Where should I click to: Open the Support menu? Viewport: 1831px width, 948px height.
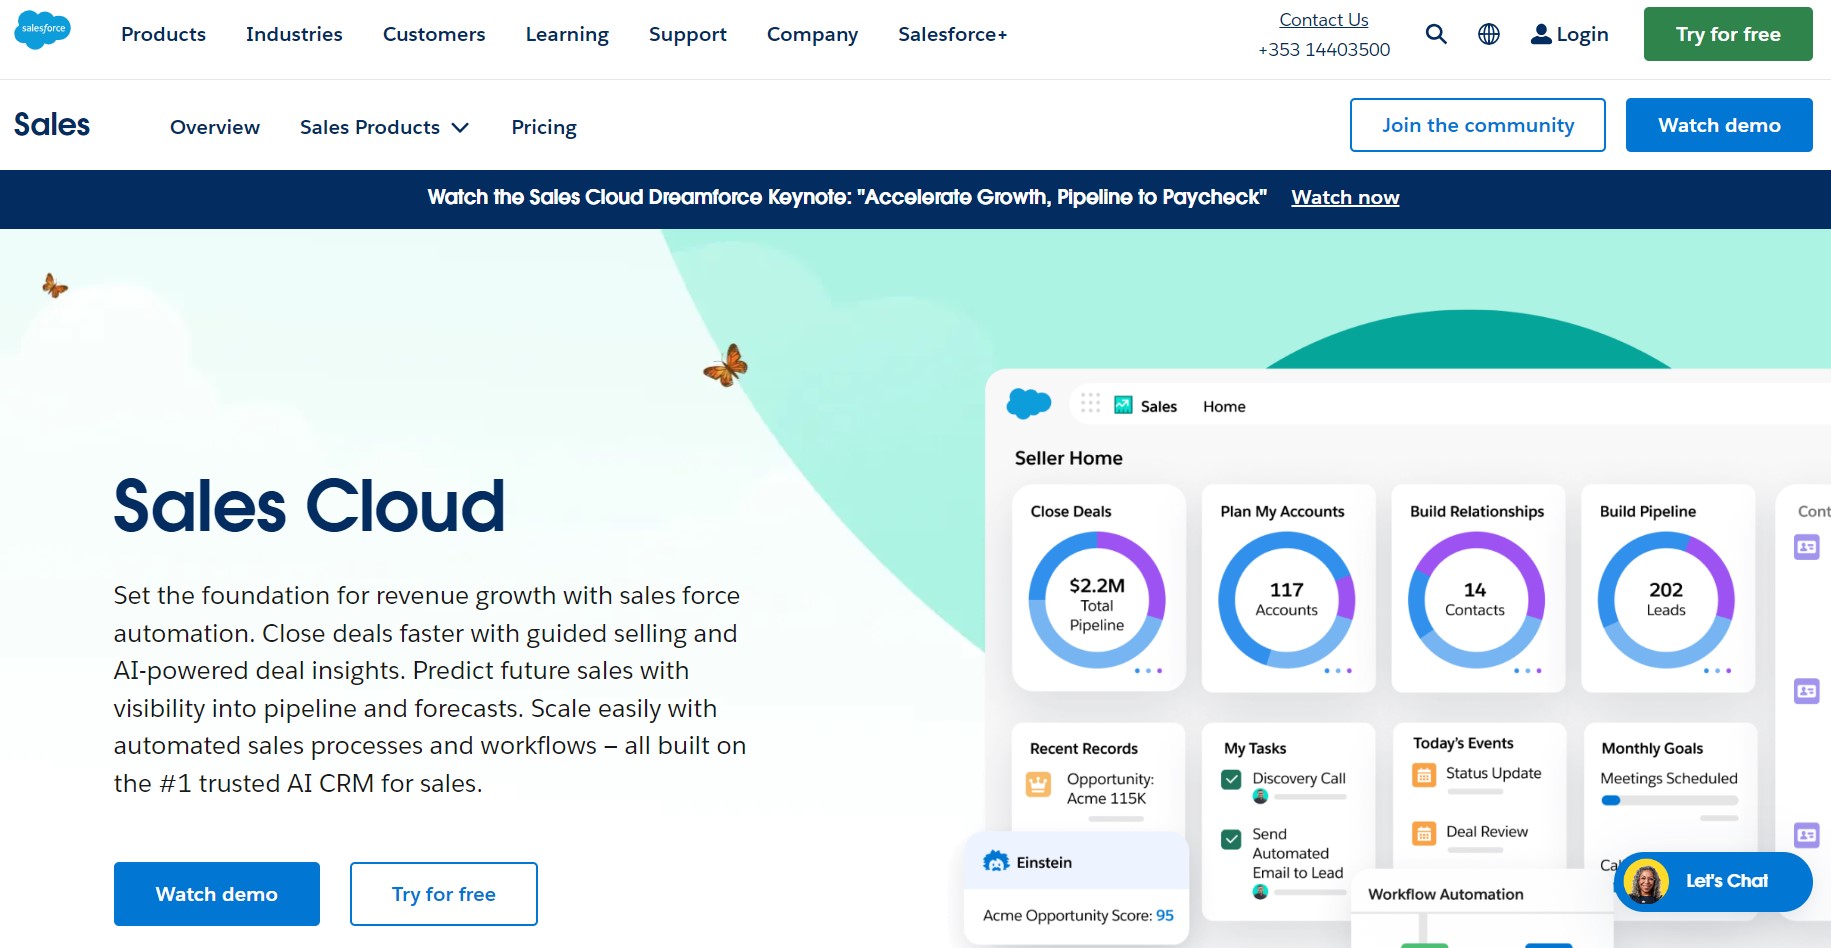click(688, 34)
